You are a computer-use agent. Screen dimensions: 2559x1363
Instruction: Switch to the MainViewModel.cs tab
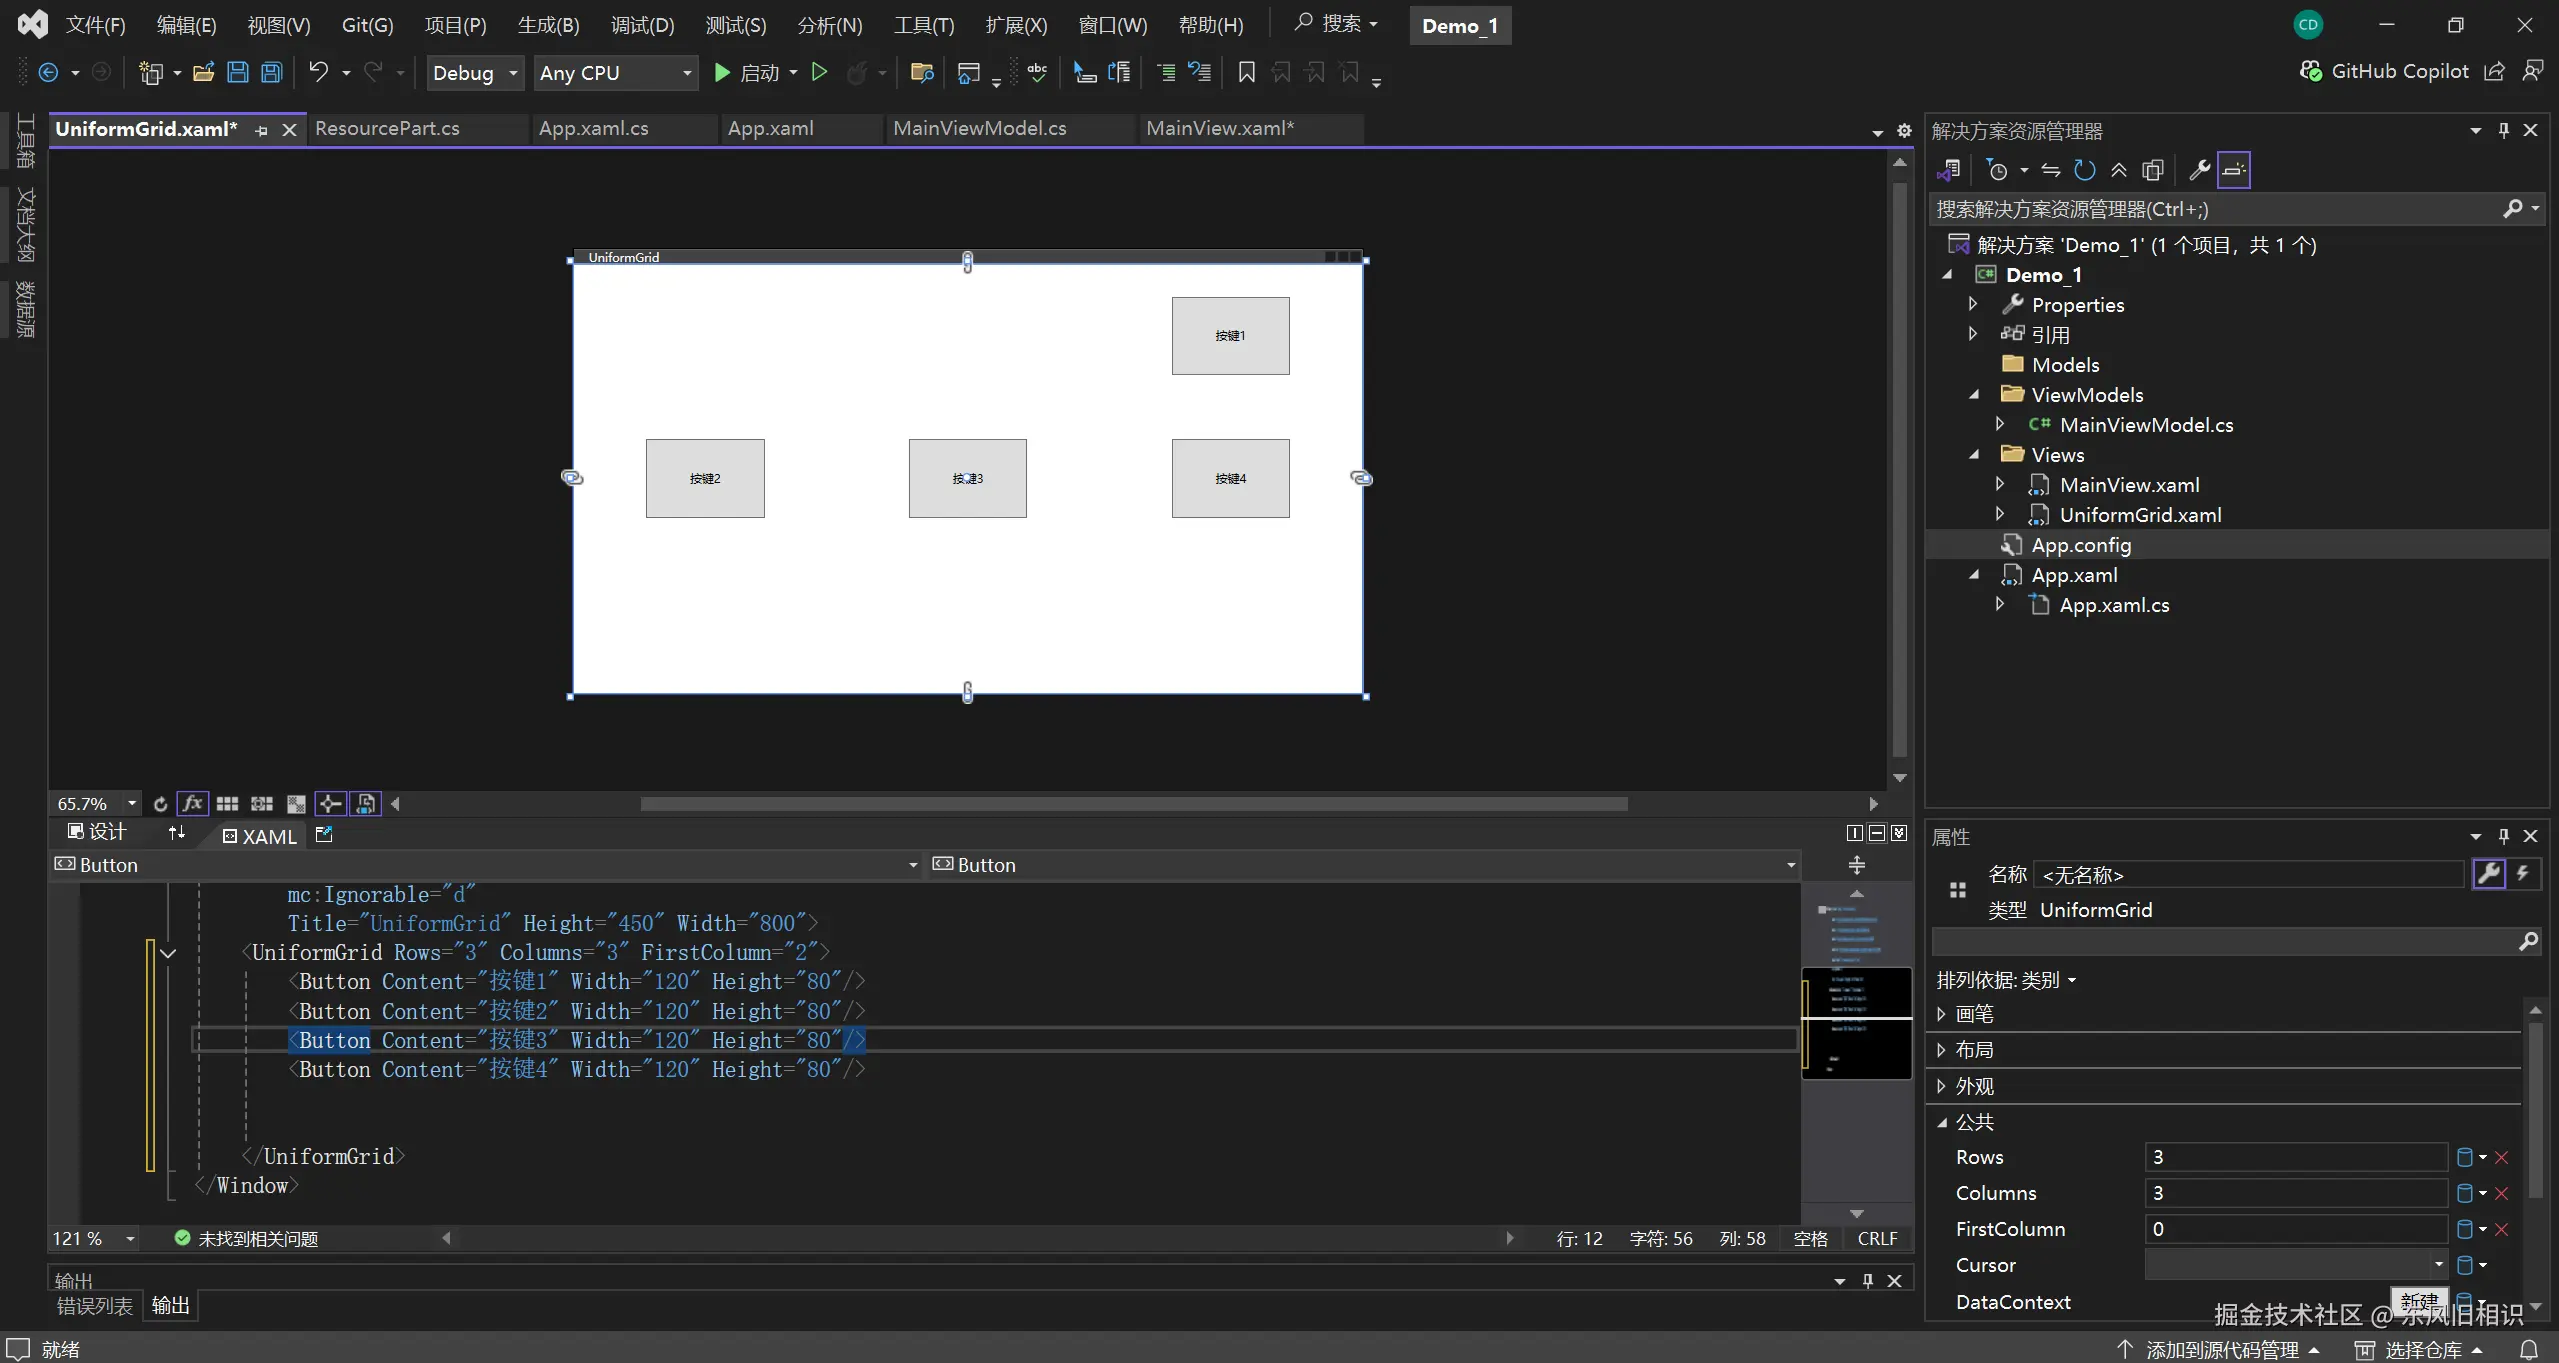(x=979, y=128)
